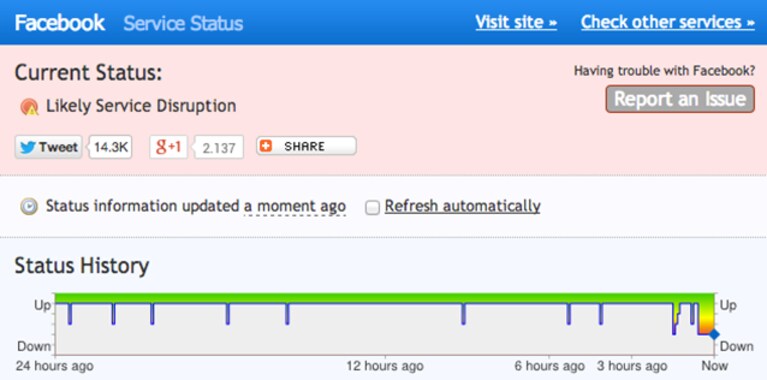The width and height of the screenshot is (767, 380).
Task: Click the 6 hours ago axis label
Action: [x=549, y=366]
